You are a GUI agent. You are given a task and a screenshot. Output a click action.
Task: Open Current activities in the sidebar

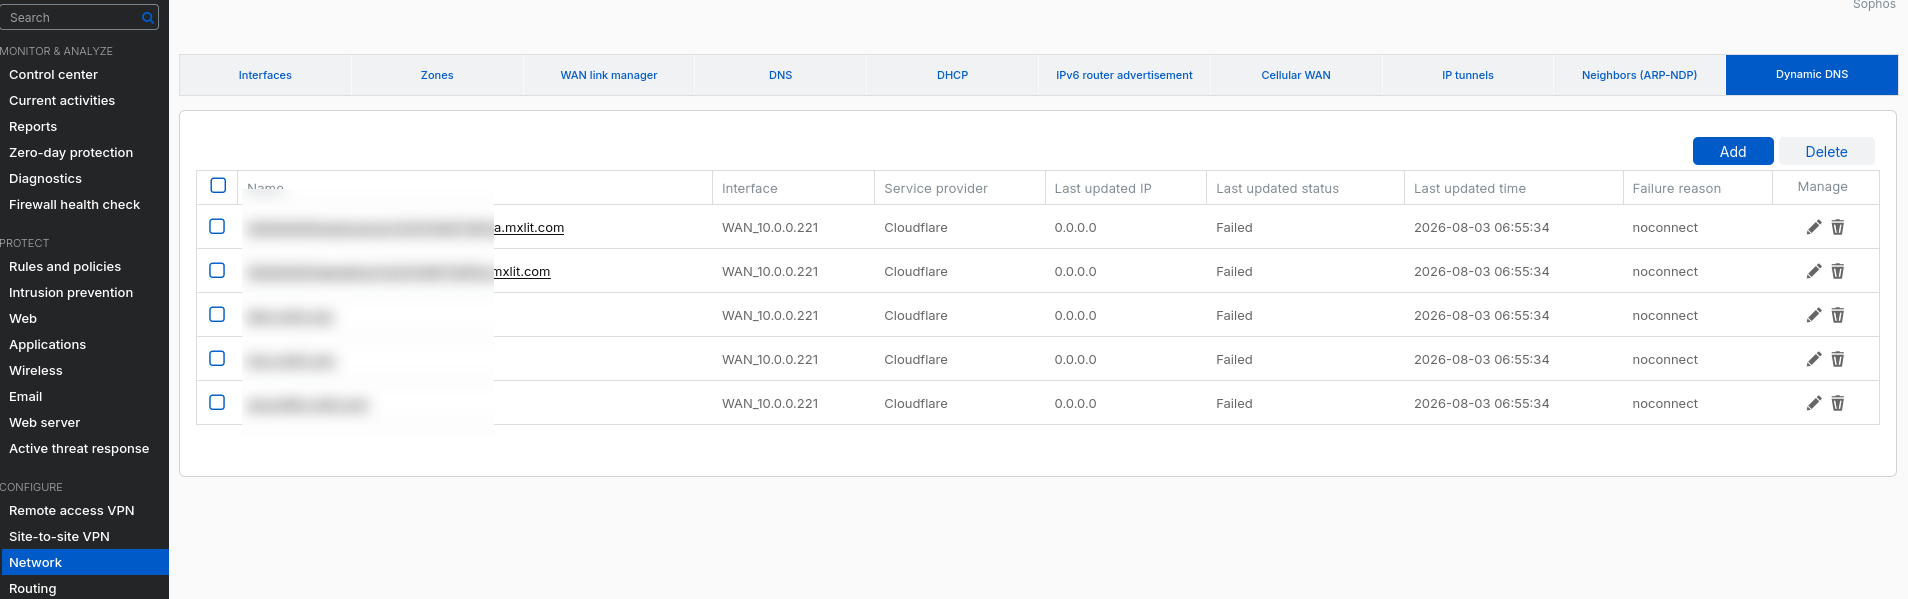click(x=62, y=101)
